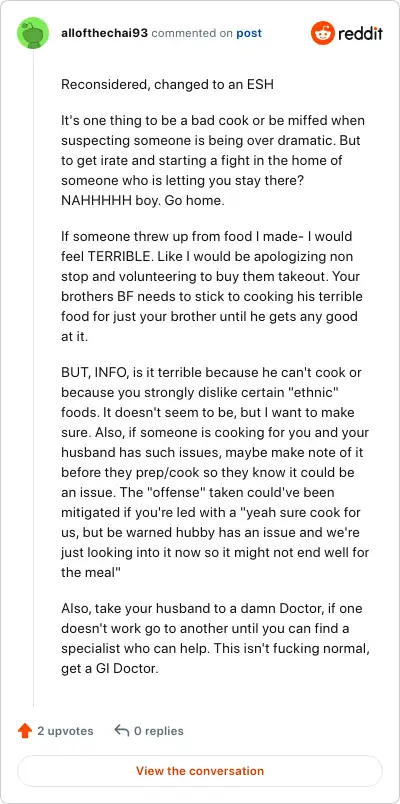Upvote the comment with the orange arrow
This screenshot has height=804, width=400.
pyautogui.click(x=25, y=731)
